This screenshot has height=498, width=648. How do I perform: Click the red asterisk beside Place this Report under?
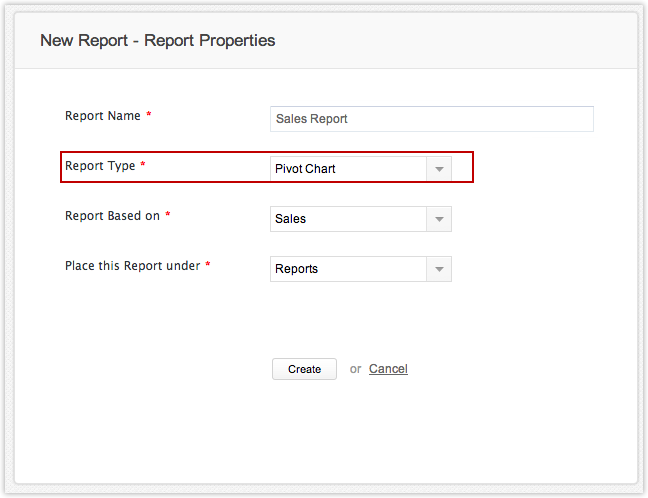pos(208,266)
